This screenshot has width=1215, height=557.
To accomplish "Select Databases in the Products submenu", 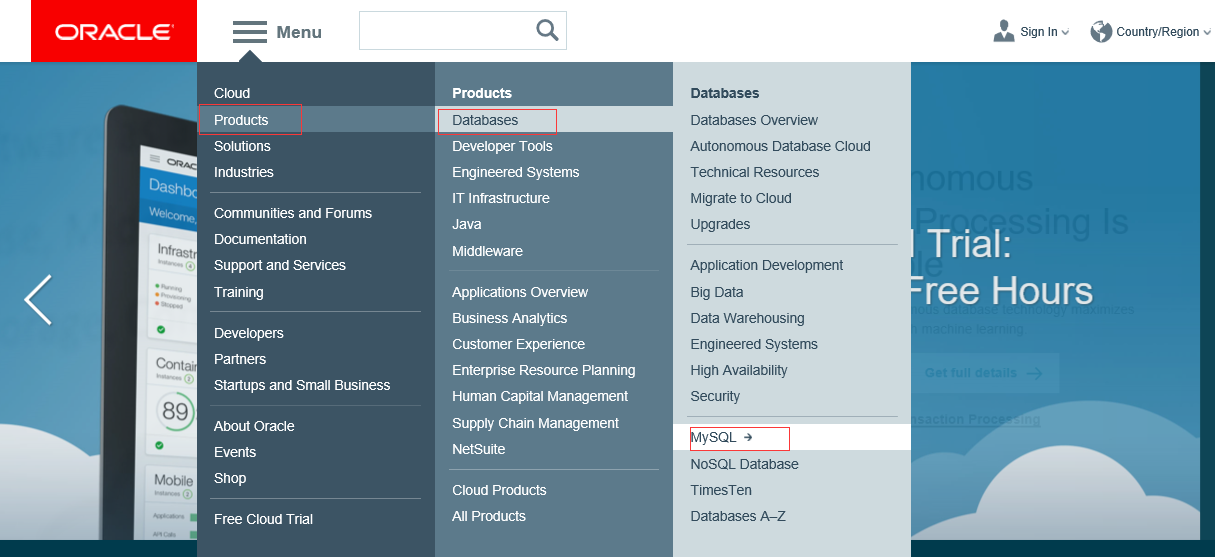I will click(485, 120).
